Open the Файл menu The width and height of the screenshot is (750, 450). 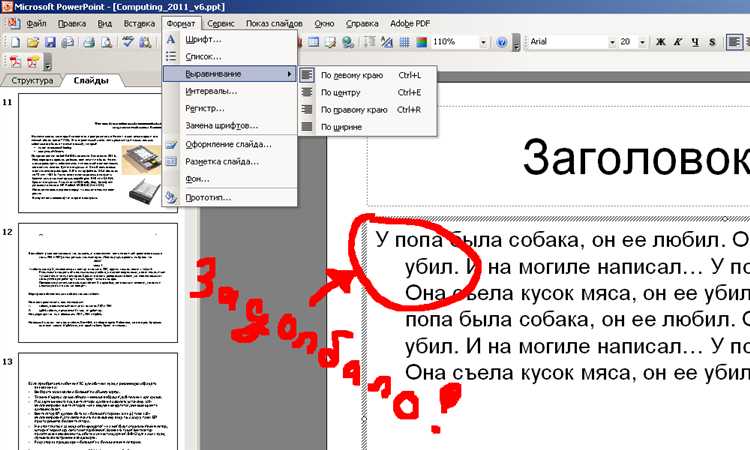click(x=36, y=23)
